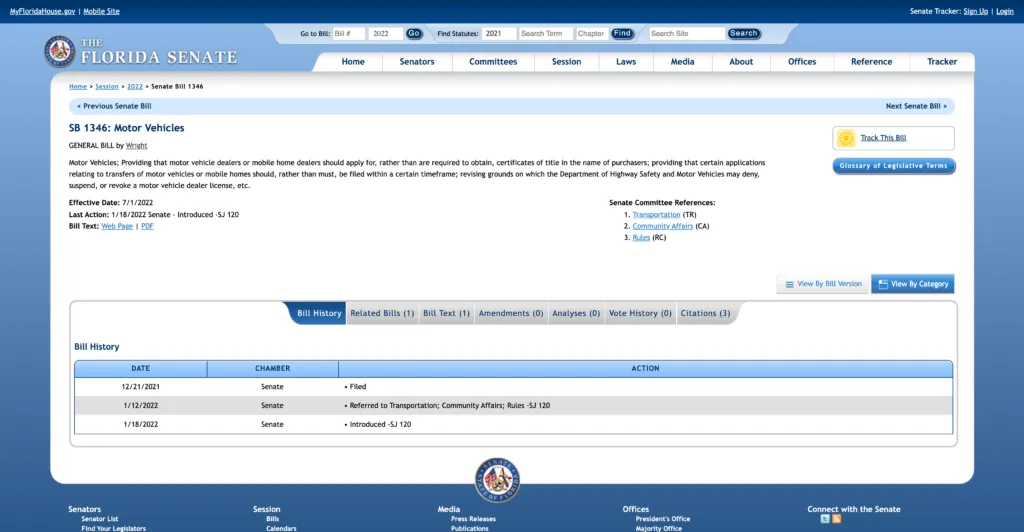Open the Glossary of Legislative Terms
Viewport: 1024px width, 532px height.
(893, 166)
